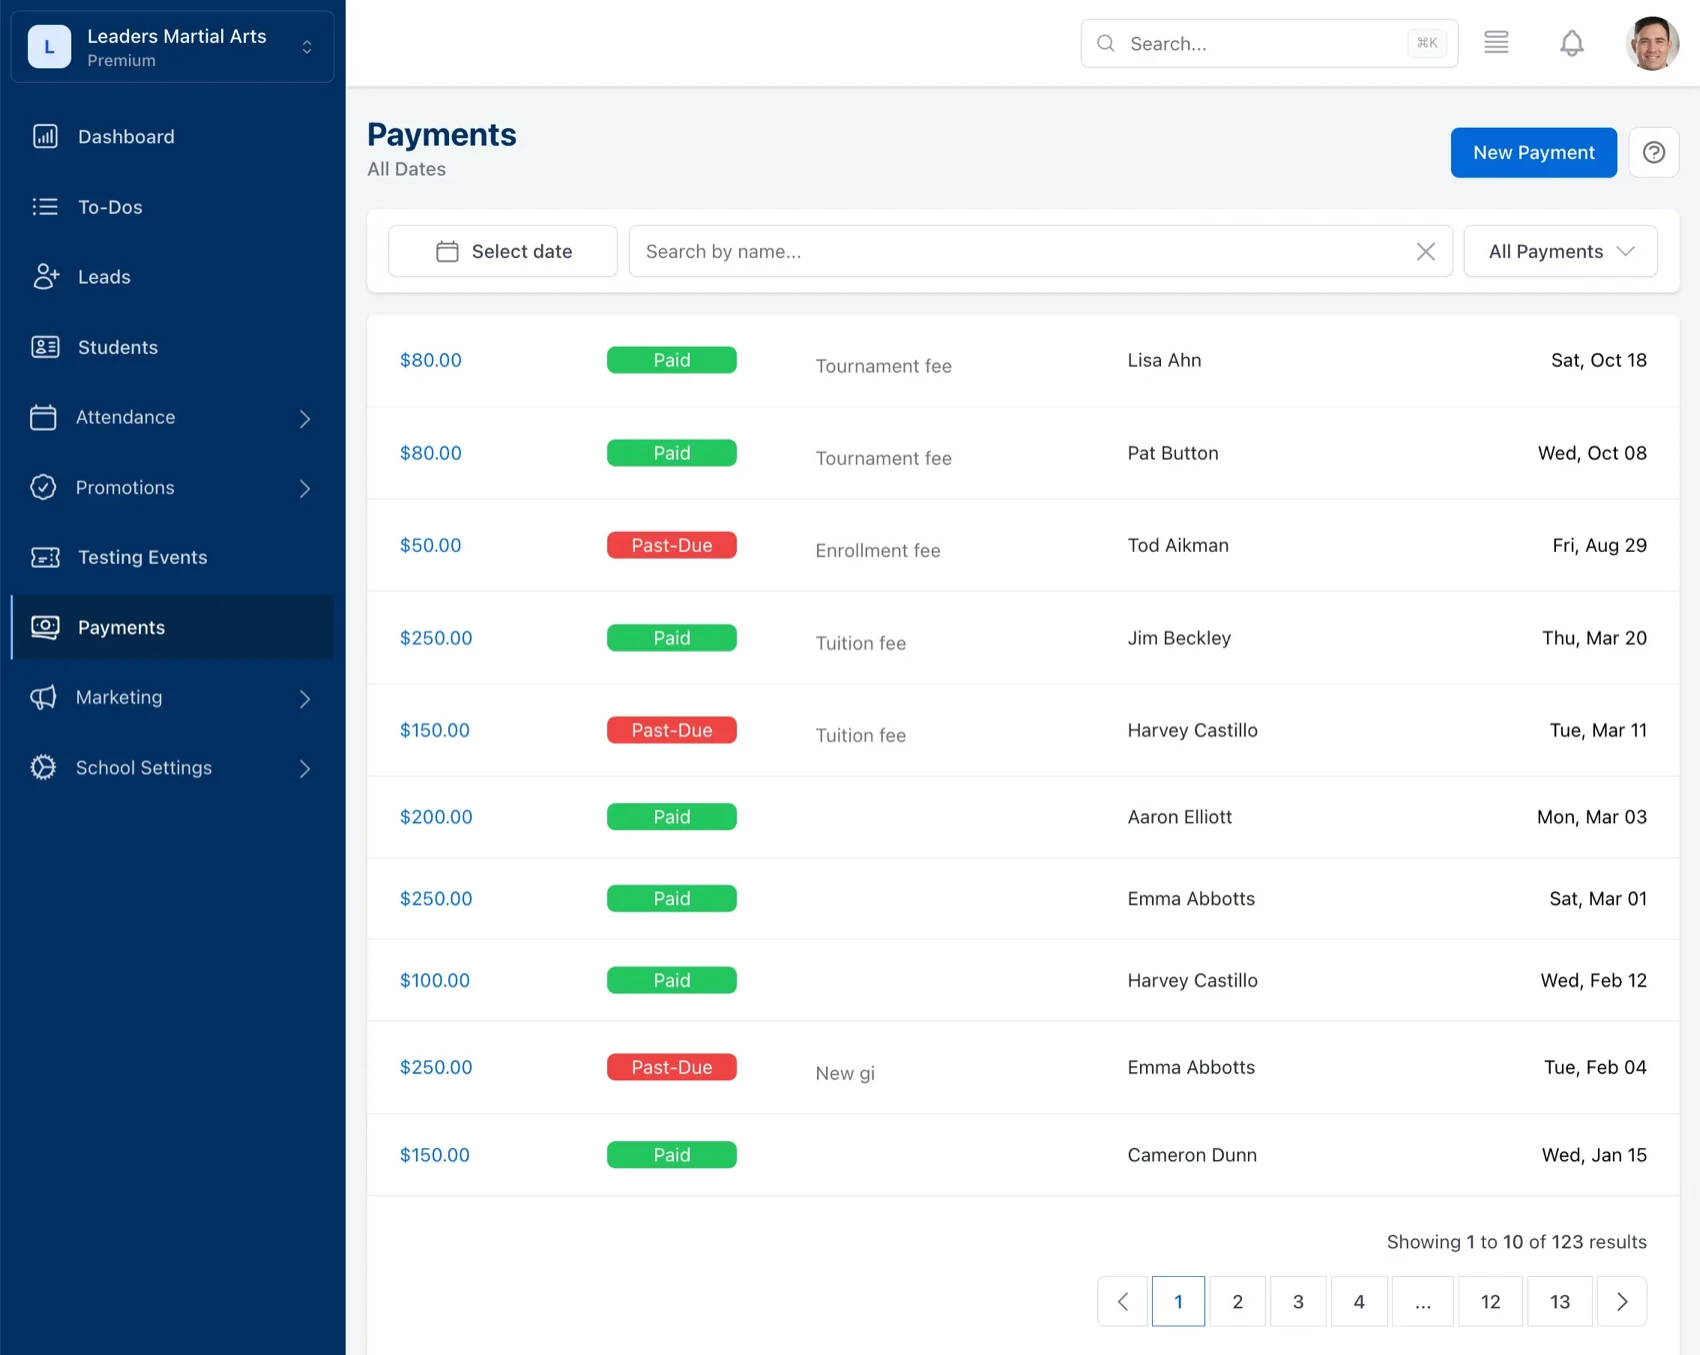
Task: Expand the School Settings chevron
Action: coord(305,768)
